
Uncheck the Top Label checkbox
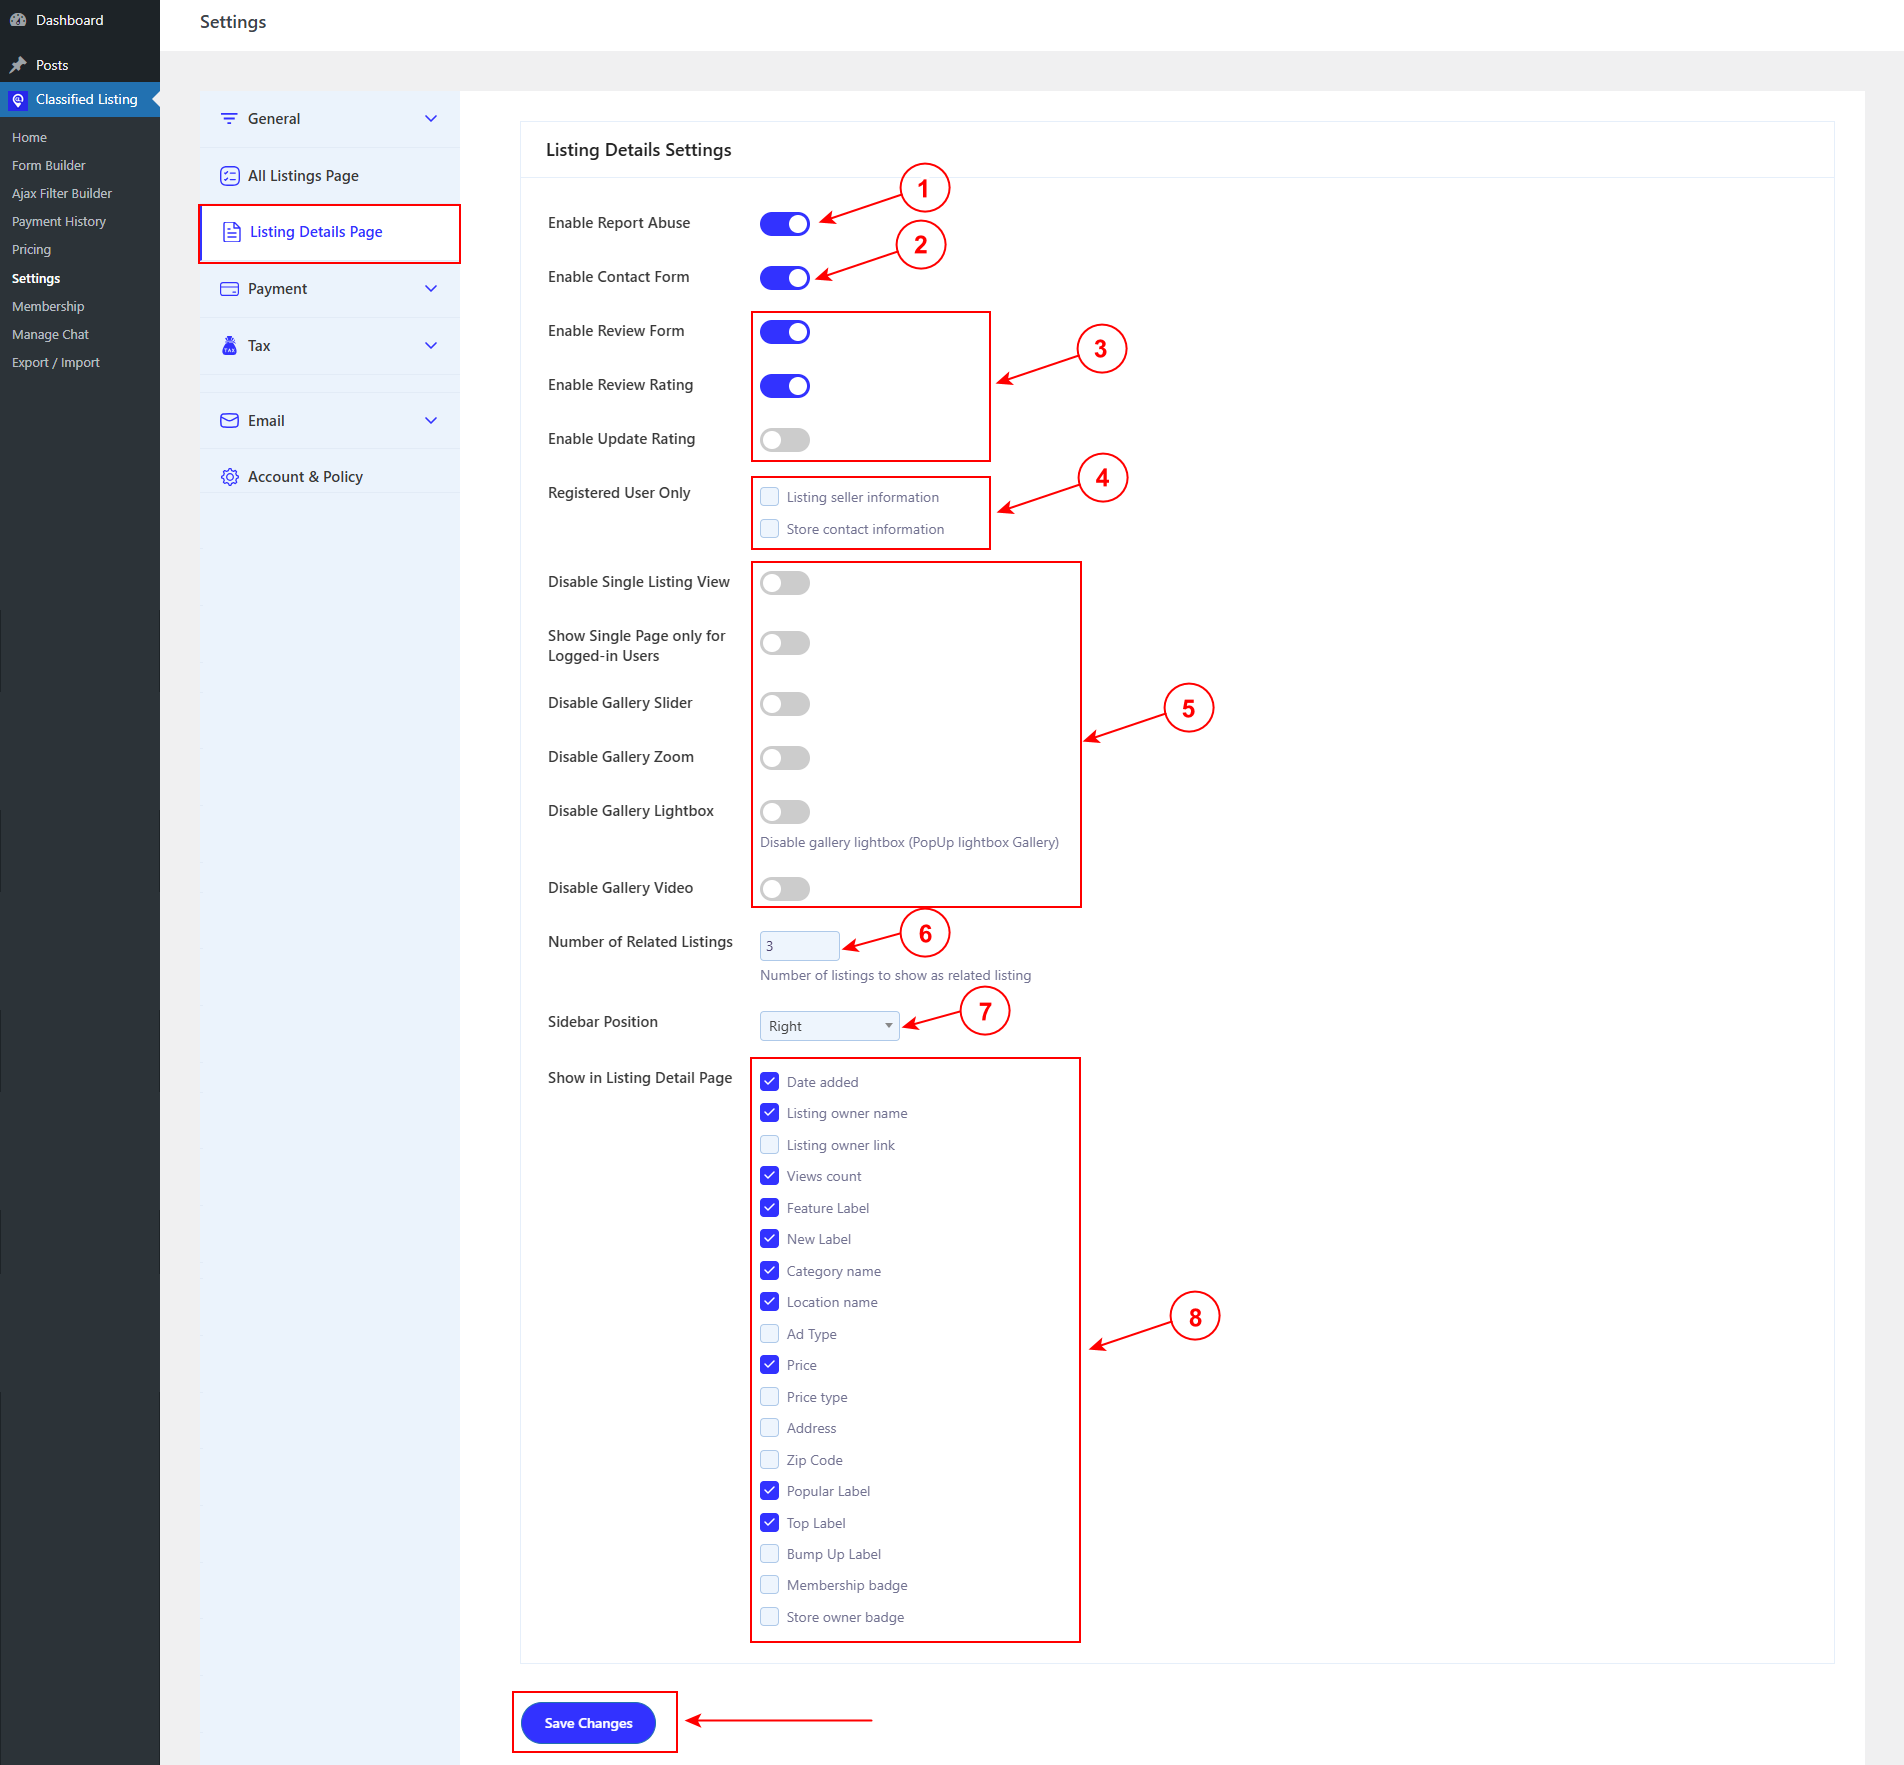pos(770,1523)
